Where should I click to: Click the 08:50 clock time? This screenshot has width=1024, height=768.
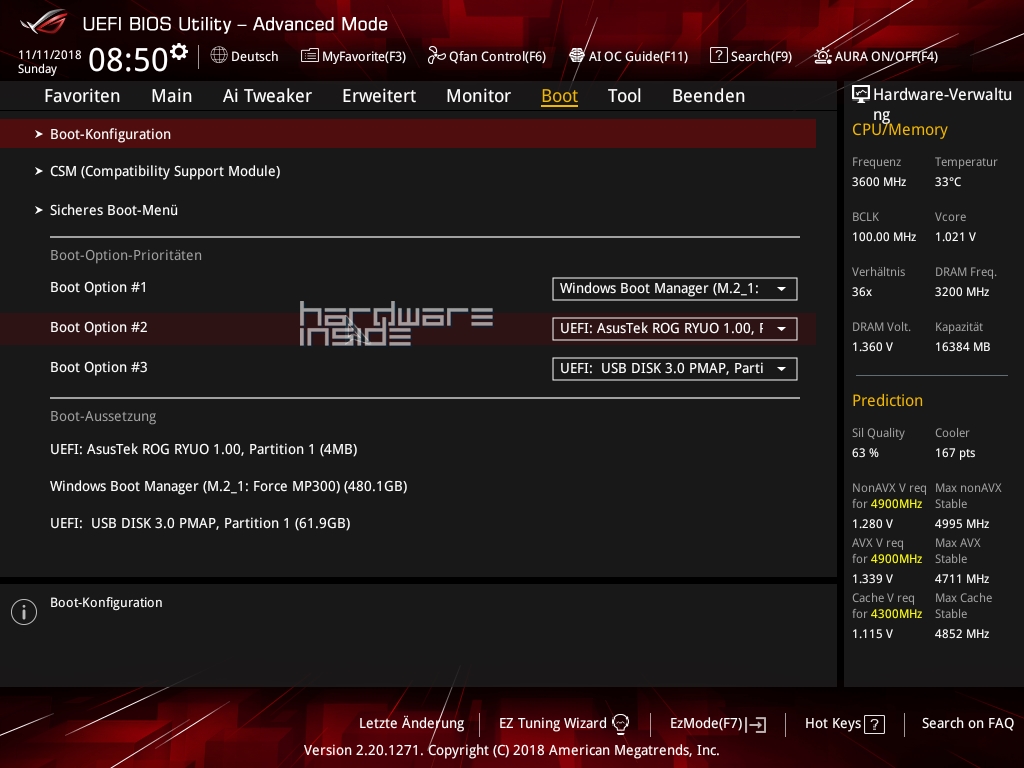128,60
